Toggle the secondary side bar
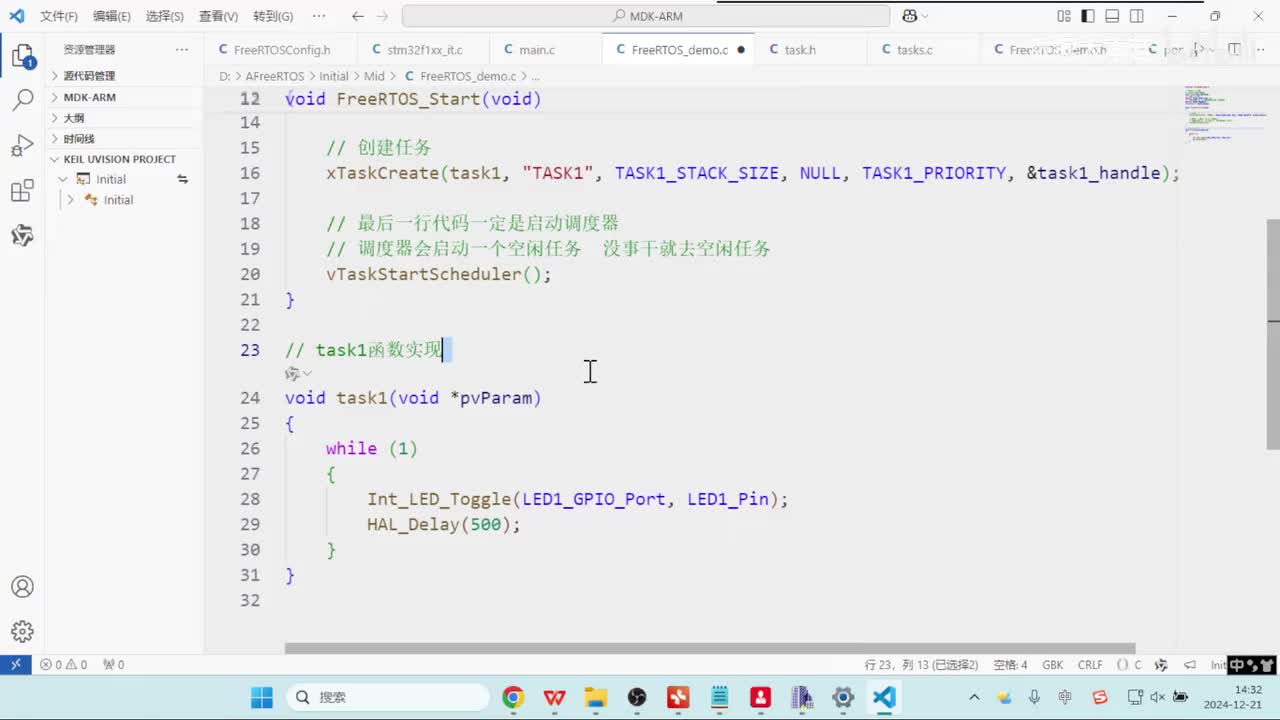This screenshot has width=1280, height=720. tap(1137, 16)
